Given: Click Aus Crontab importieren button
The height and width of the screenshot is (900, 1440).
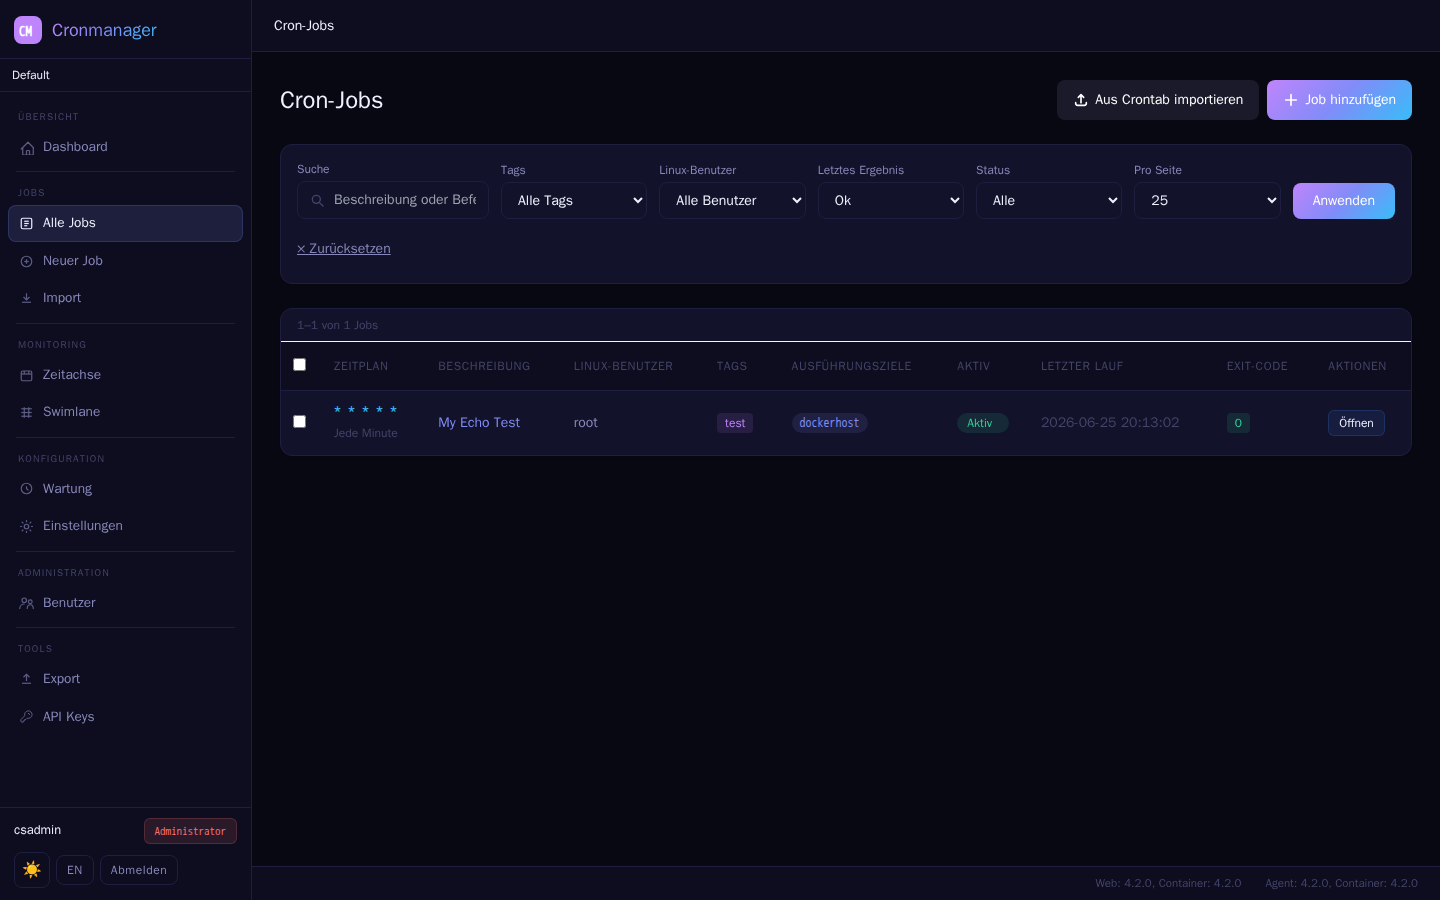Looking at the screenshot, I should (x=1158, y=100).
